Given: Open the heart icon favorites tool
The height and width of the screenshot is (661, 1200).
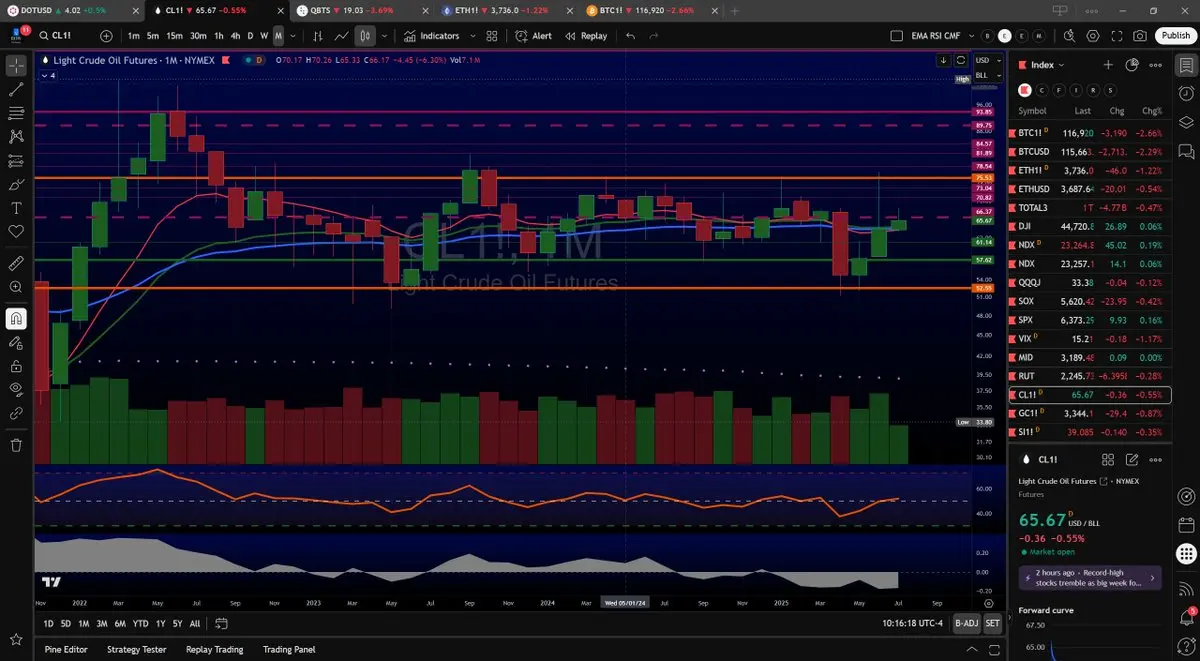Looking at the screenshot, I should point(16,232).
